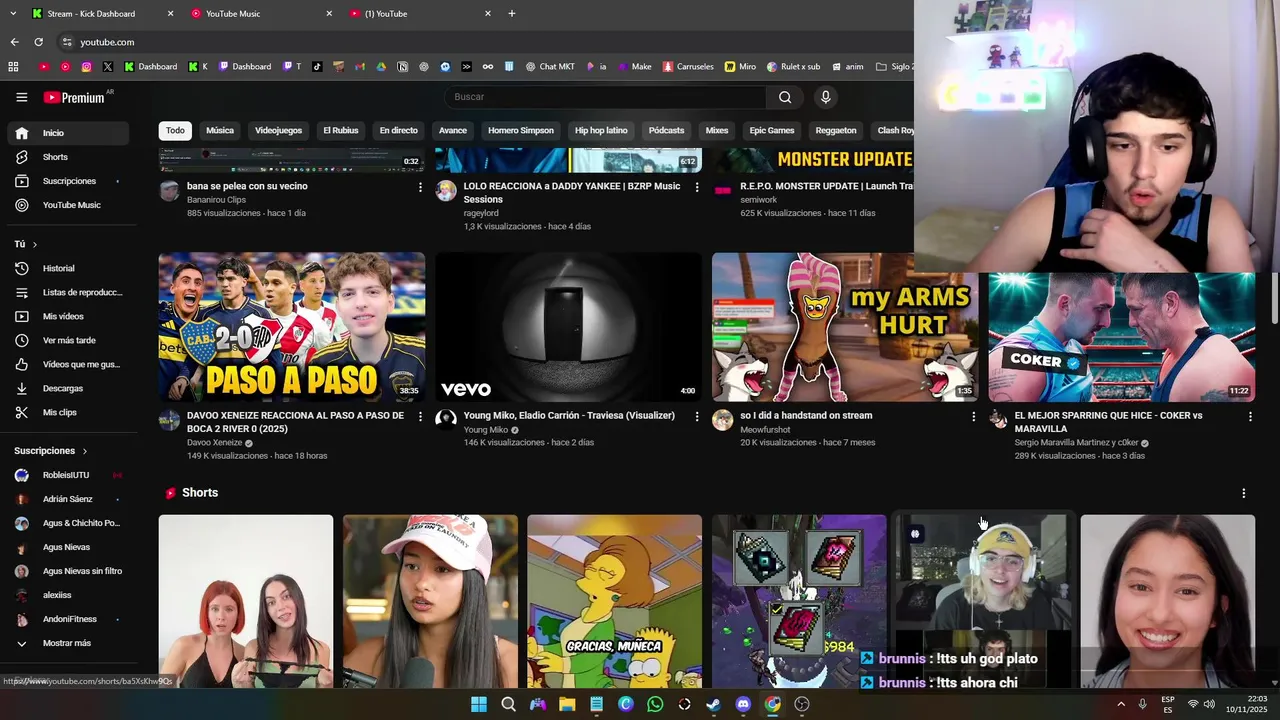Image resolution: width=1280 pixels, height=720 pixels.
Task: Switch to YouTube Music browser tab
Action: pyautogui.click(x=262, y=14)
